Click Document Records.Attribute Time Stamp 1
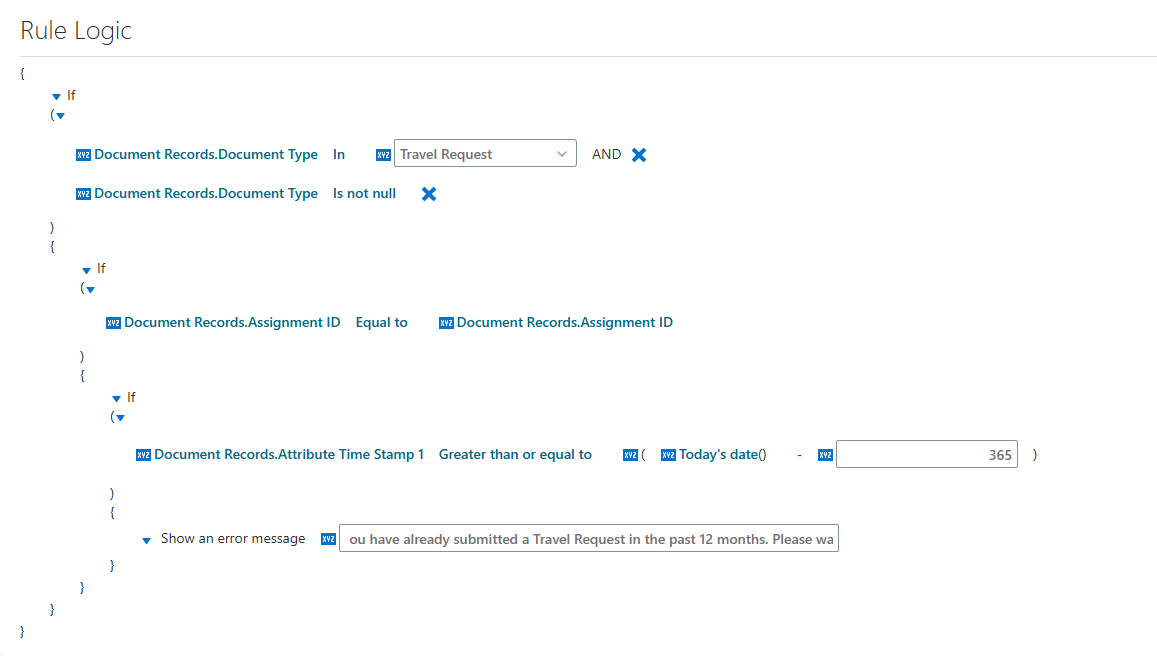The width and height of the screenshot is (1157, 656). pyautogui.click(x=289, y=455)
